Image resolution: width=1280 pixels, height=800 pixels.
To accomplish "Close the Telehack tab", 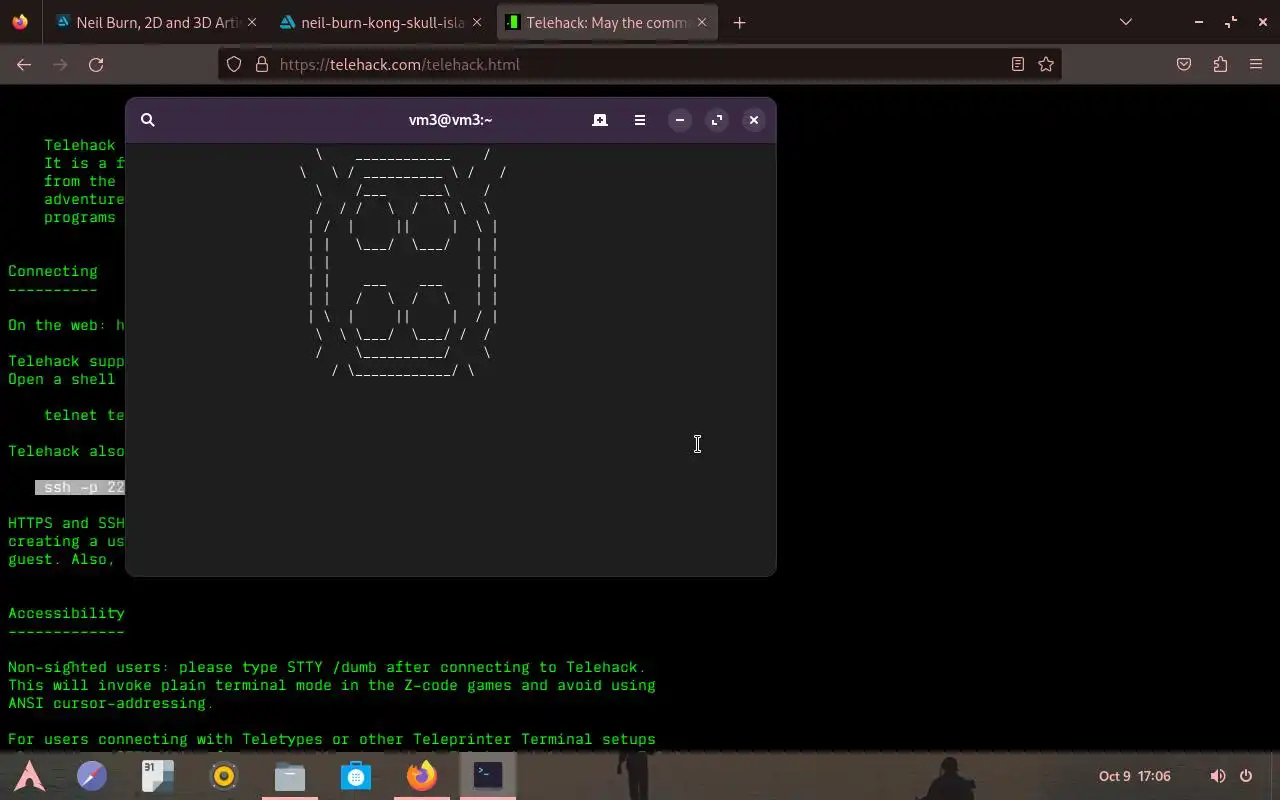I will coord(702,22).
